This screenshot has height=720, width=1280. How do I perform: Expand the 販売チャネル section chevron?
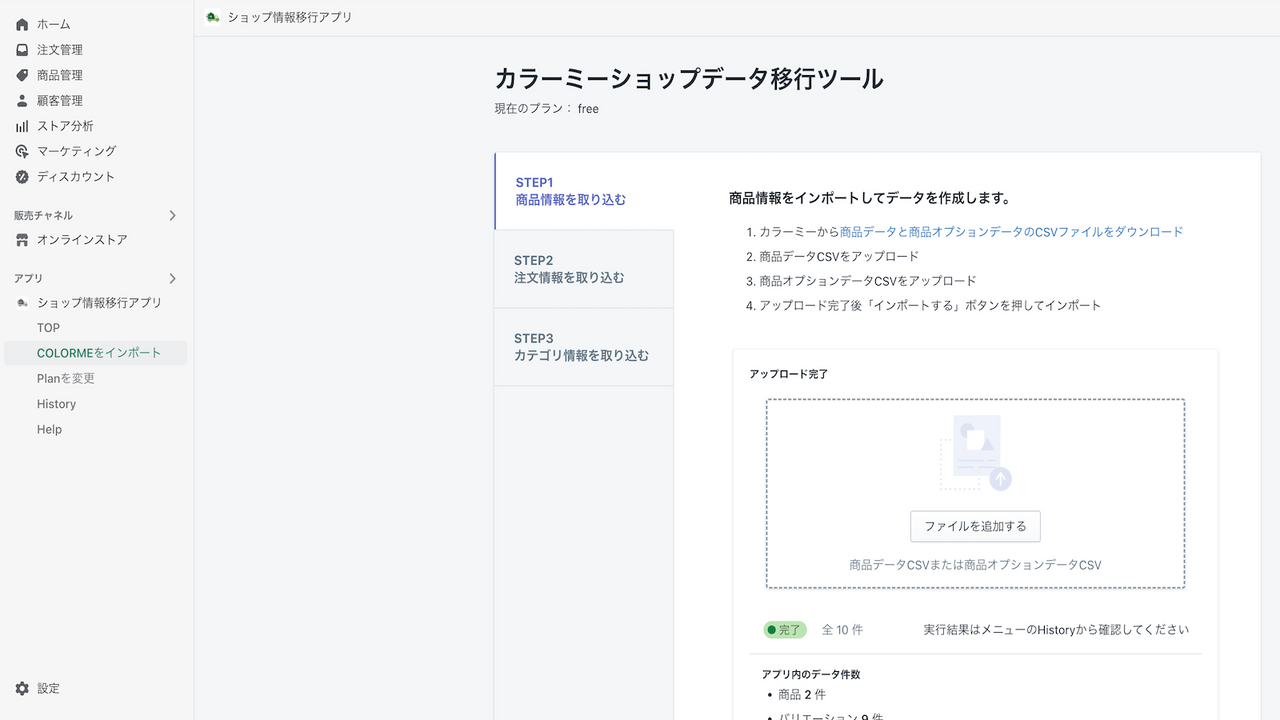coord(172,215)
